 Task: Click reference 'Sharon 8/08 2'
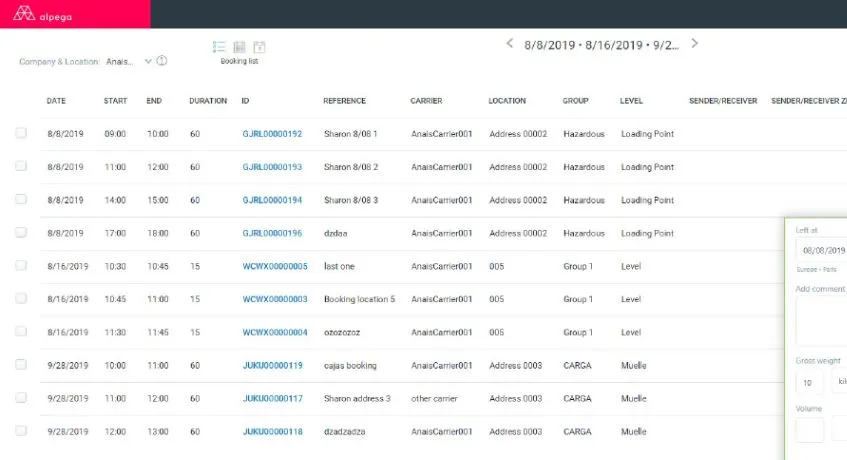pos(351,167)
